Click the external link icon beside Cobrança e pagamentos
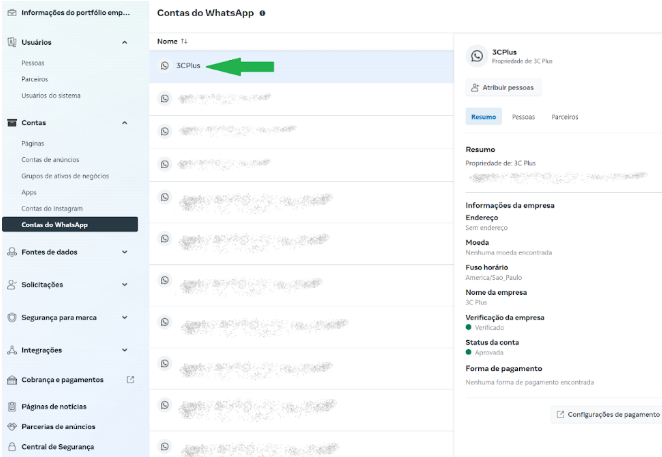The width and height of the screenshot is (662, 457). 129,380
